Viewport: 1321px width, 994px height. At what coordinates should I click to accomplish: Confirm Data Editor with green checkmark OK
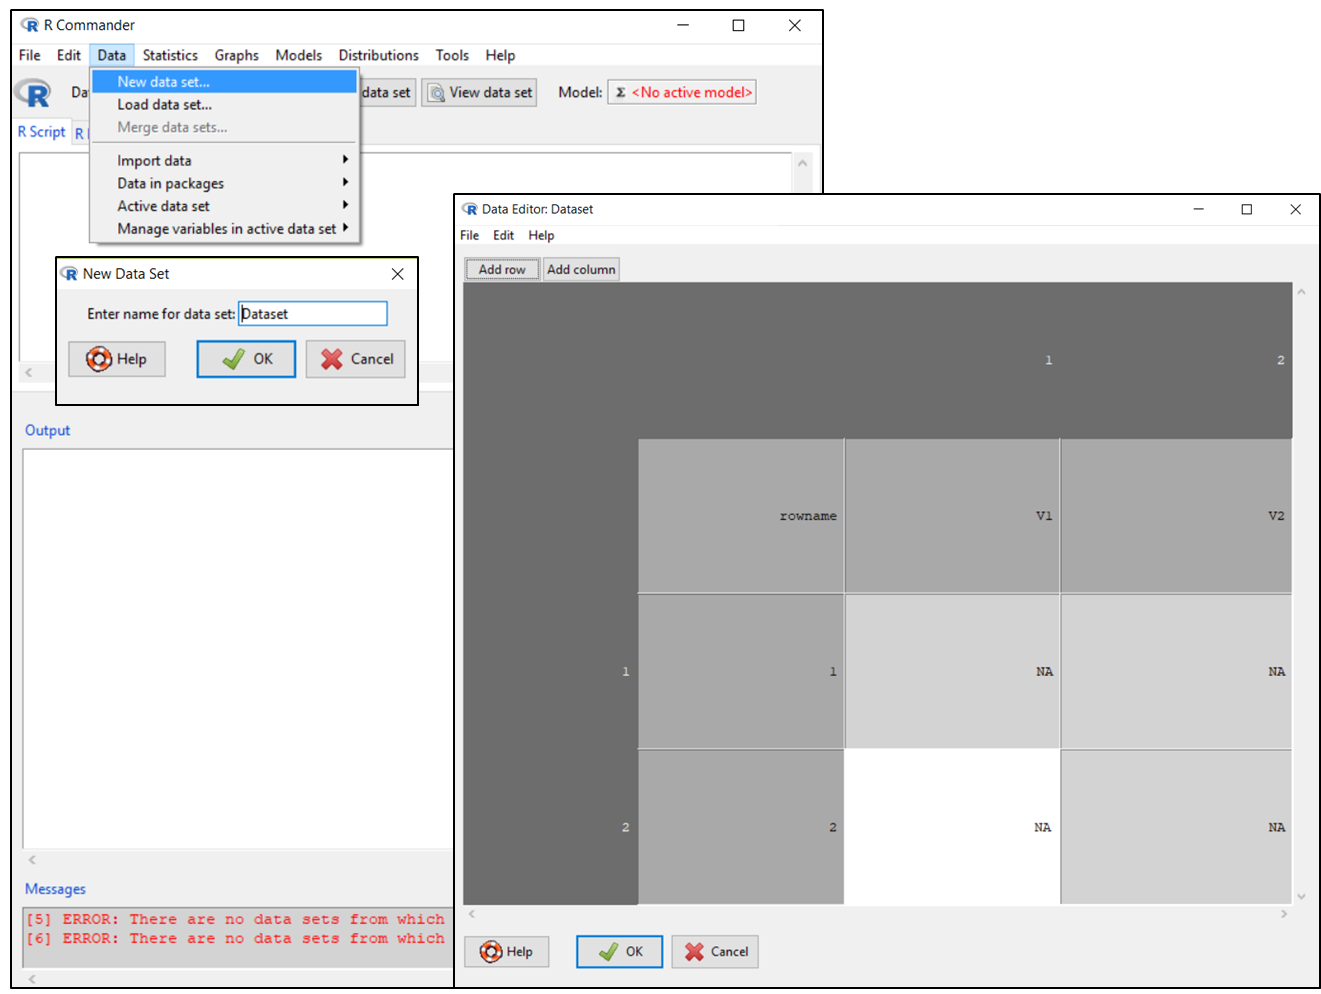click(x=608, y=952)
